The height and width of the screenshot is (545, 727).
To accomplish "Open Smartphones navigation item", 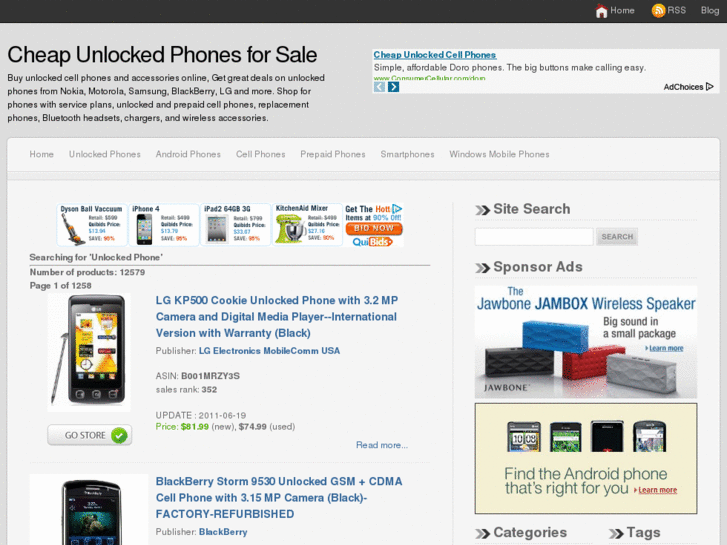I will point(407,154).
